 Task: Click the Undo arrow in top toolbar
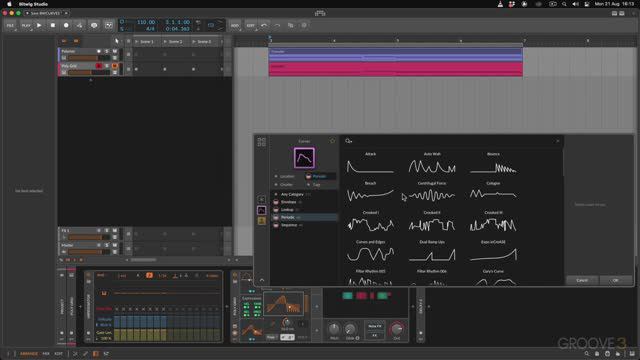[264, 25]
